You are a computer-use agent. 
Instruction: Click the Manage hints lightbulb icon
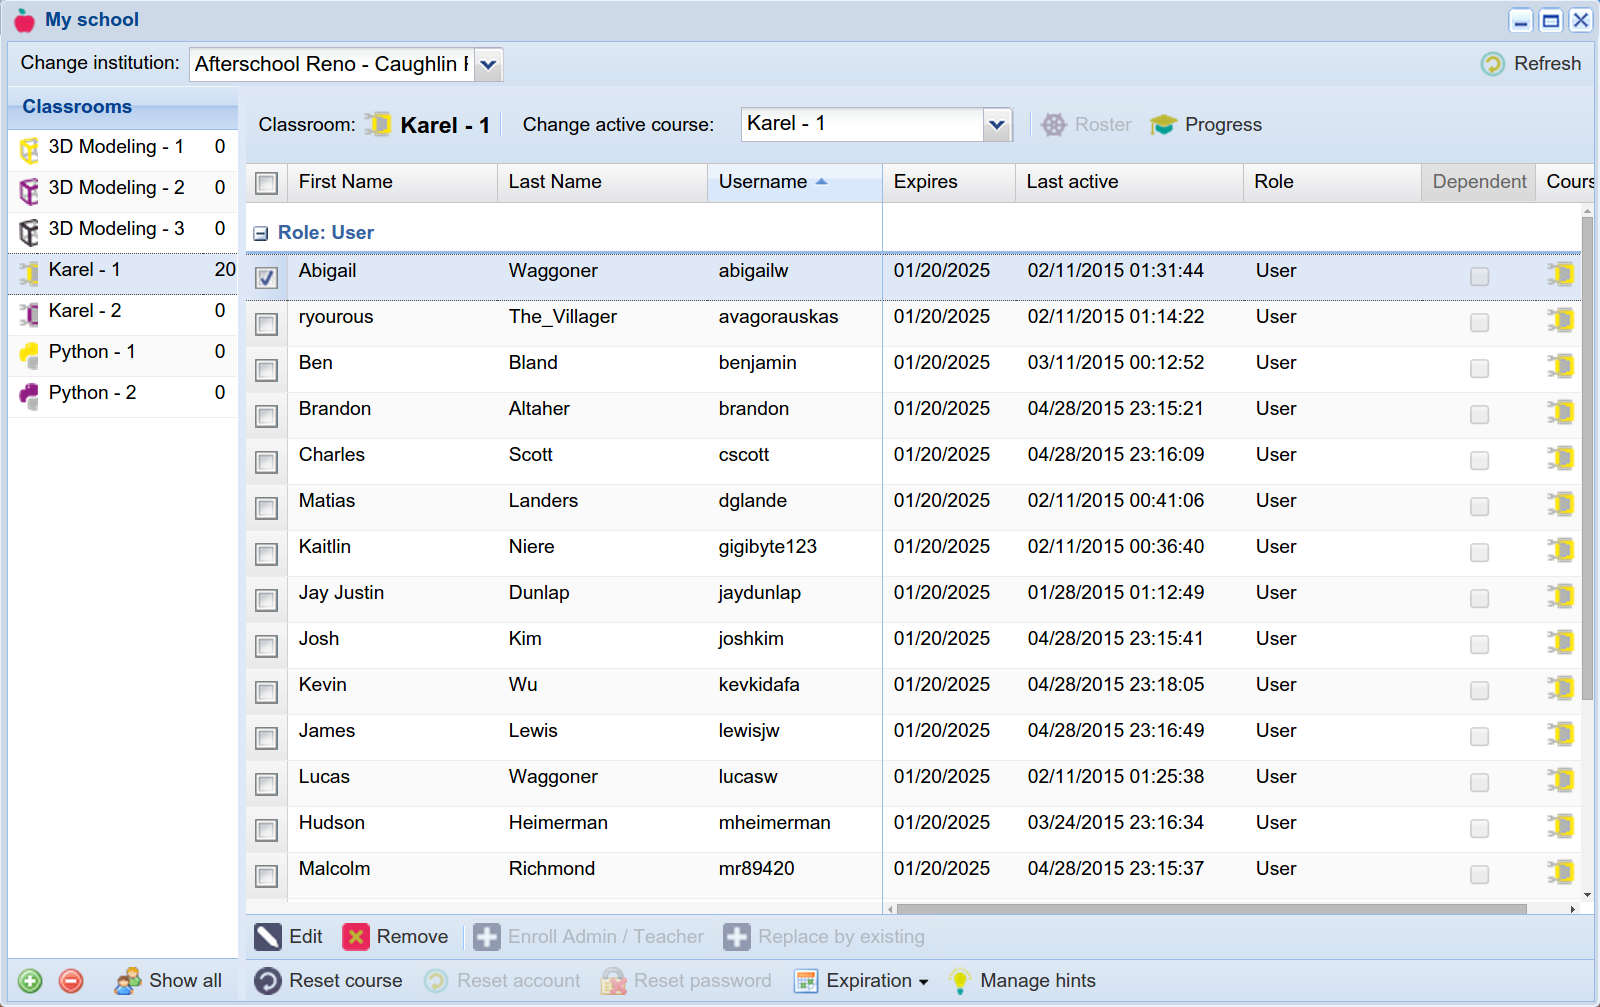coord(961,980)
